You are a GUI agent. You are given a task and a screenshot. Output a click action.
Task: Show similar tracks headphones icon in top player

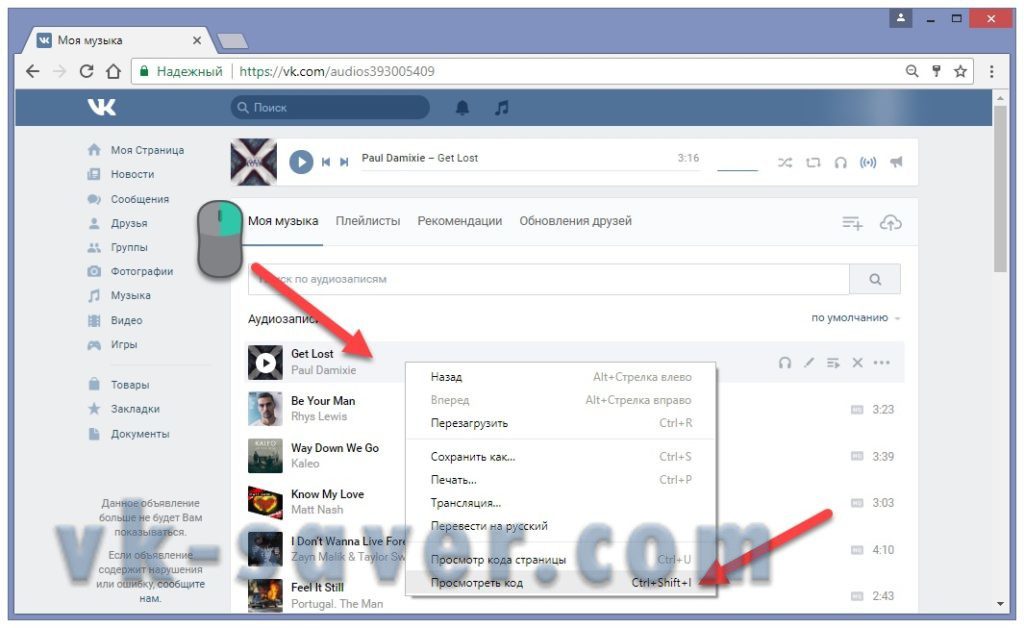click(840, 163)
